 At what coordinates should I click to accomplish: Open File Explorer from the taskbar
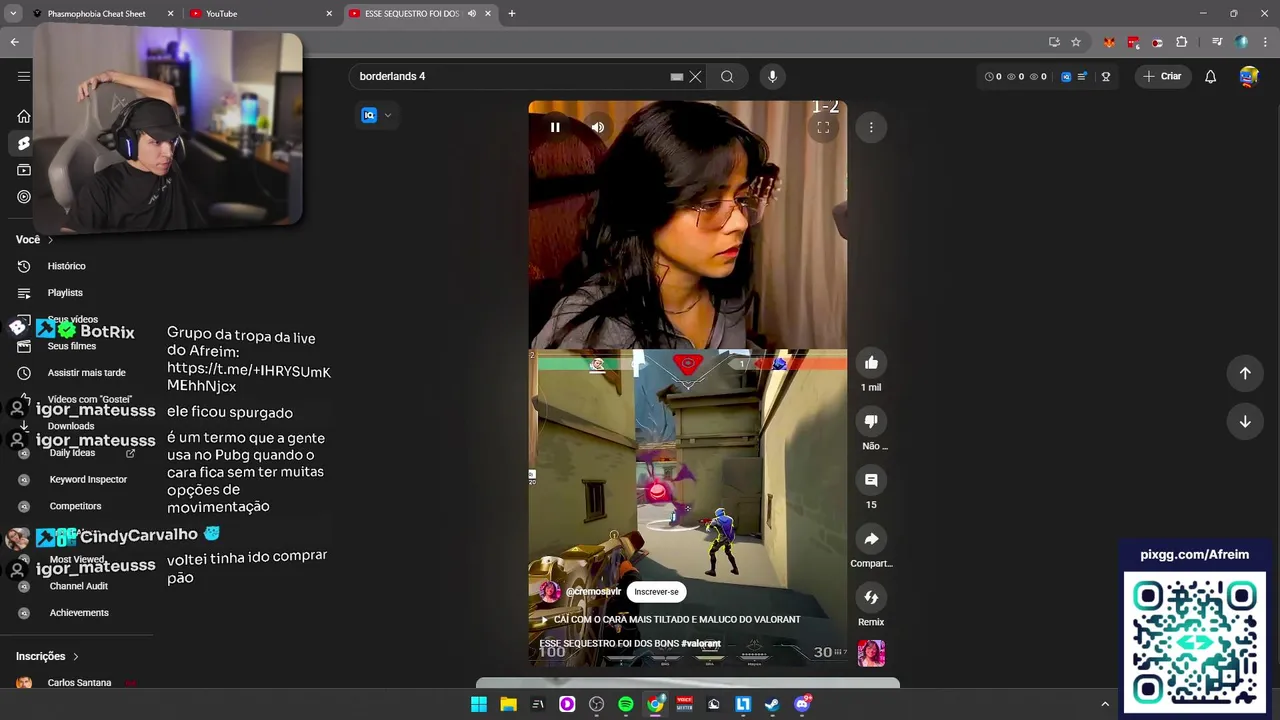point(508,704)
